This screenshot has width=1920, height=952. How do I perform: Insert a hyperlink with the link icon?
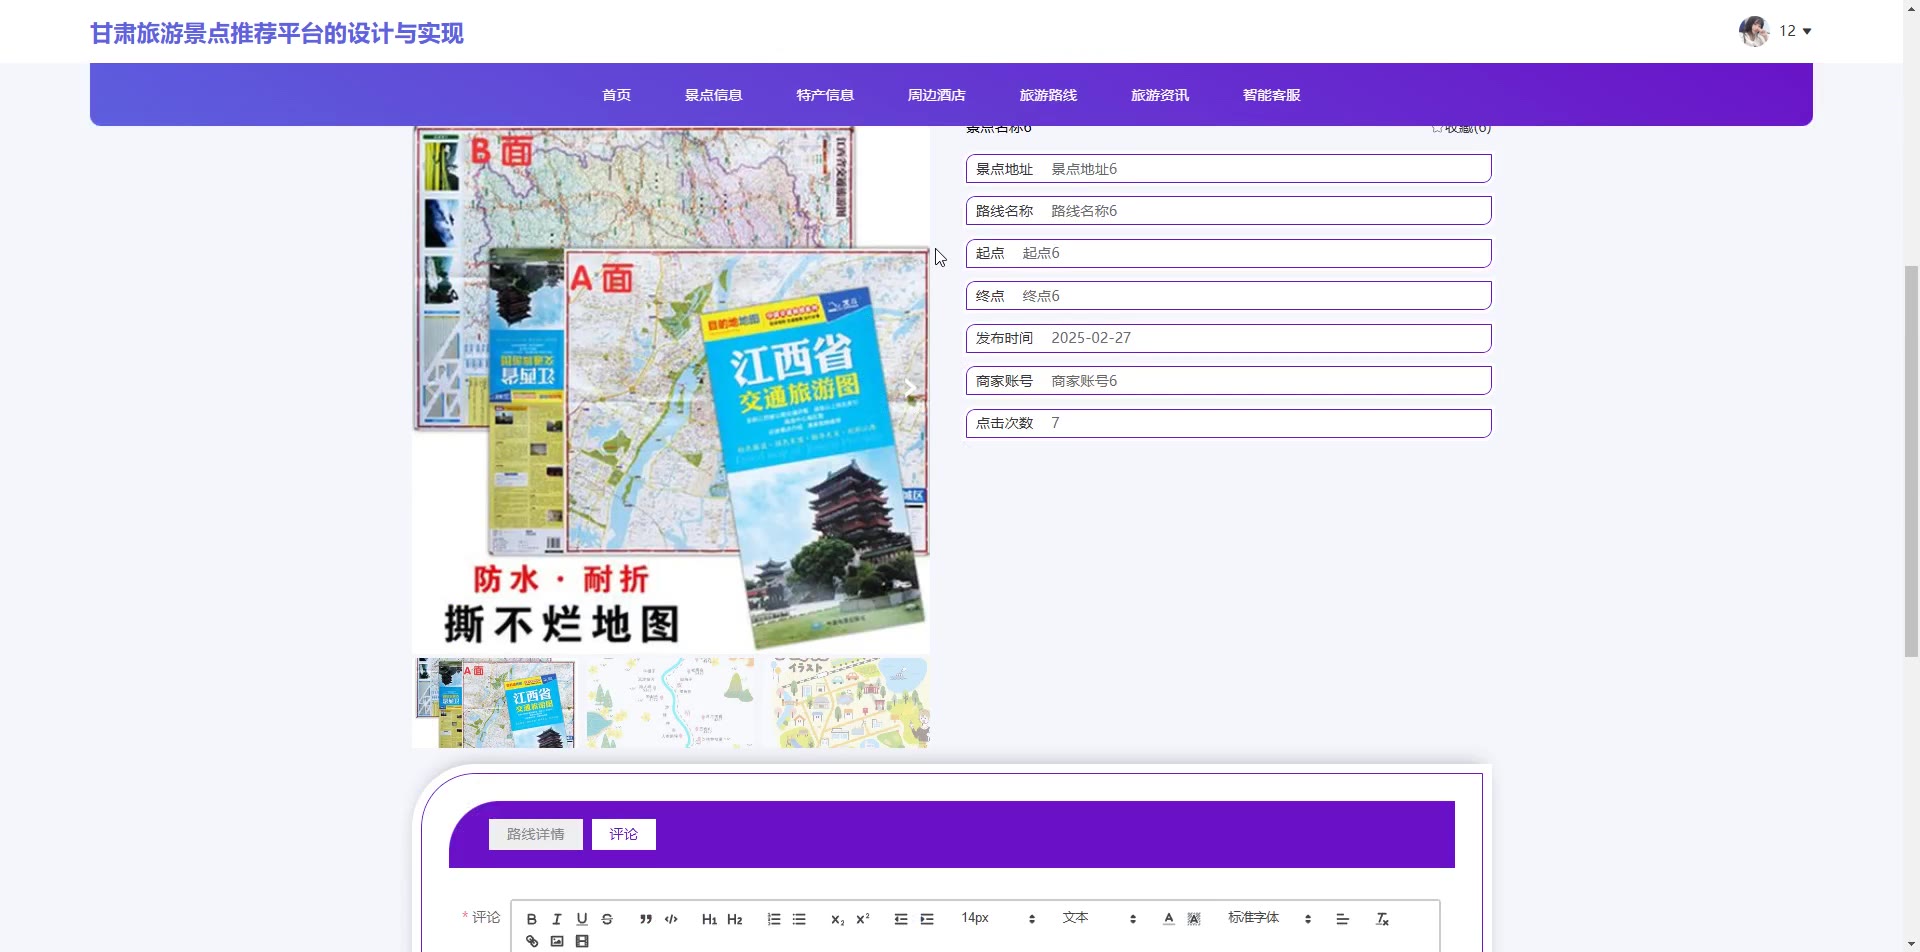pos(532,941)
